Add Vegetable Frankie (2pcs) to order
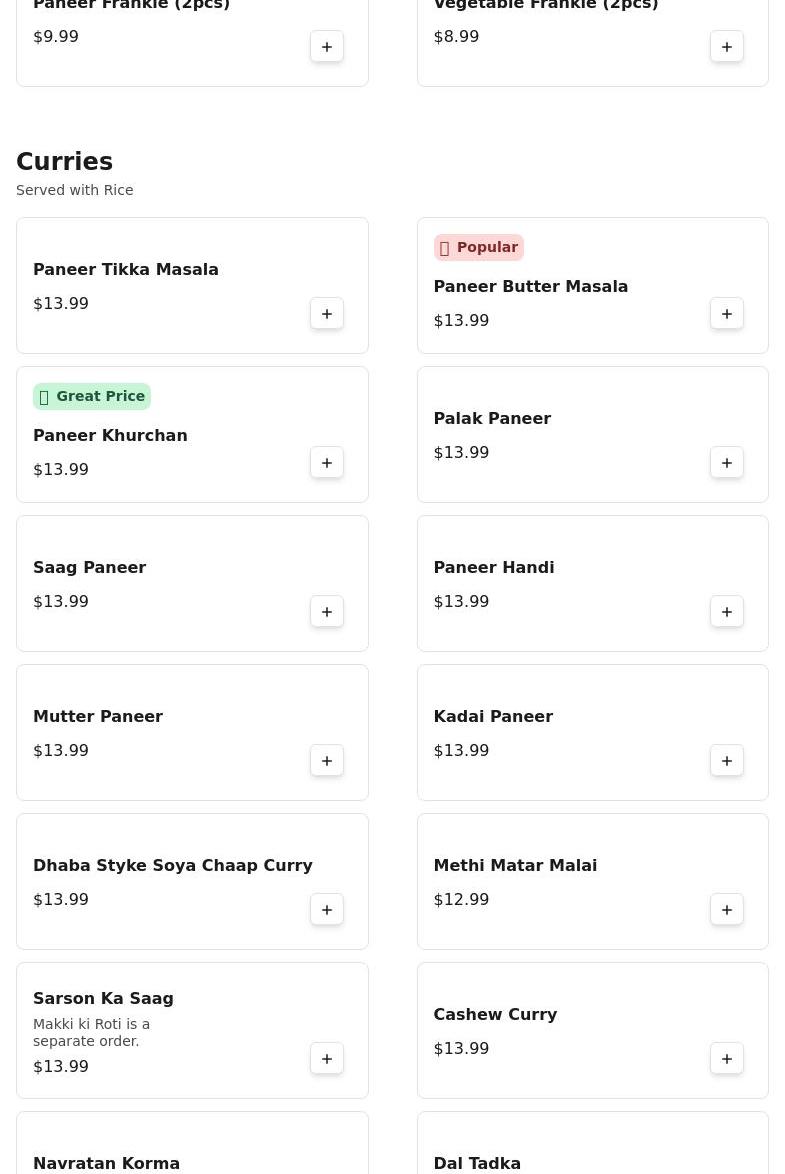 727,47
